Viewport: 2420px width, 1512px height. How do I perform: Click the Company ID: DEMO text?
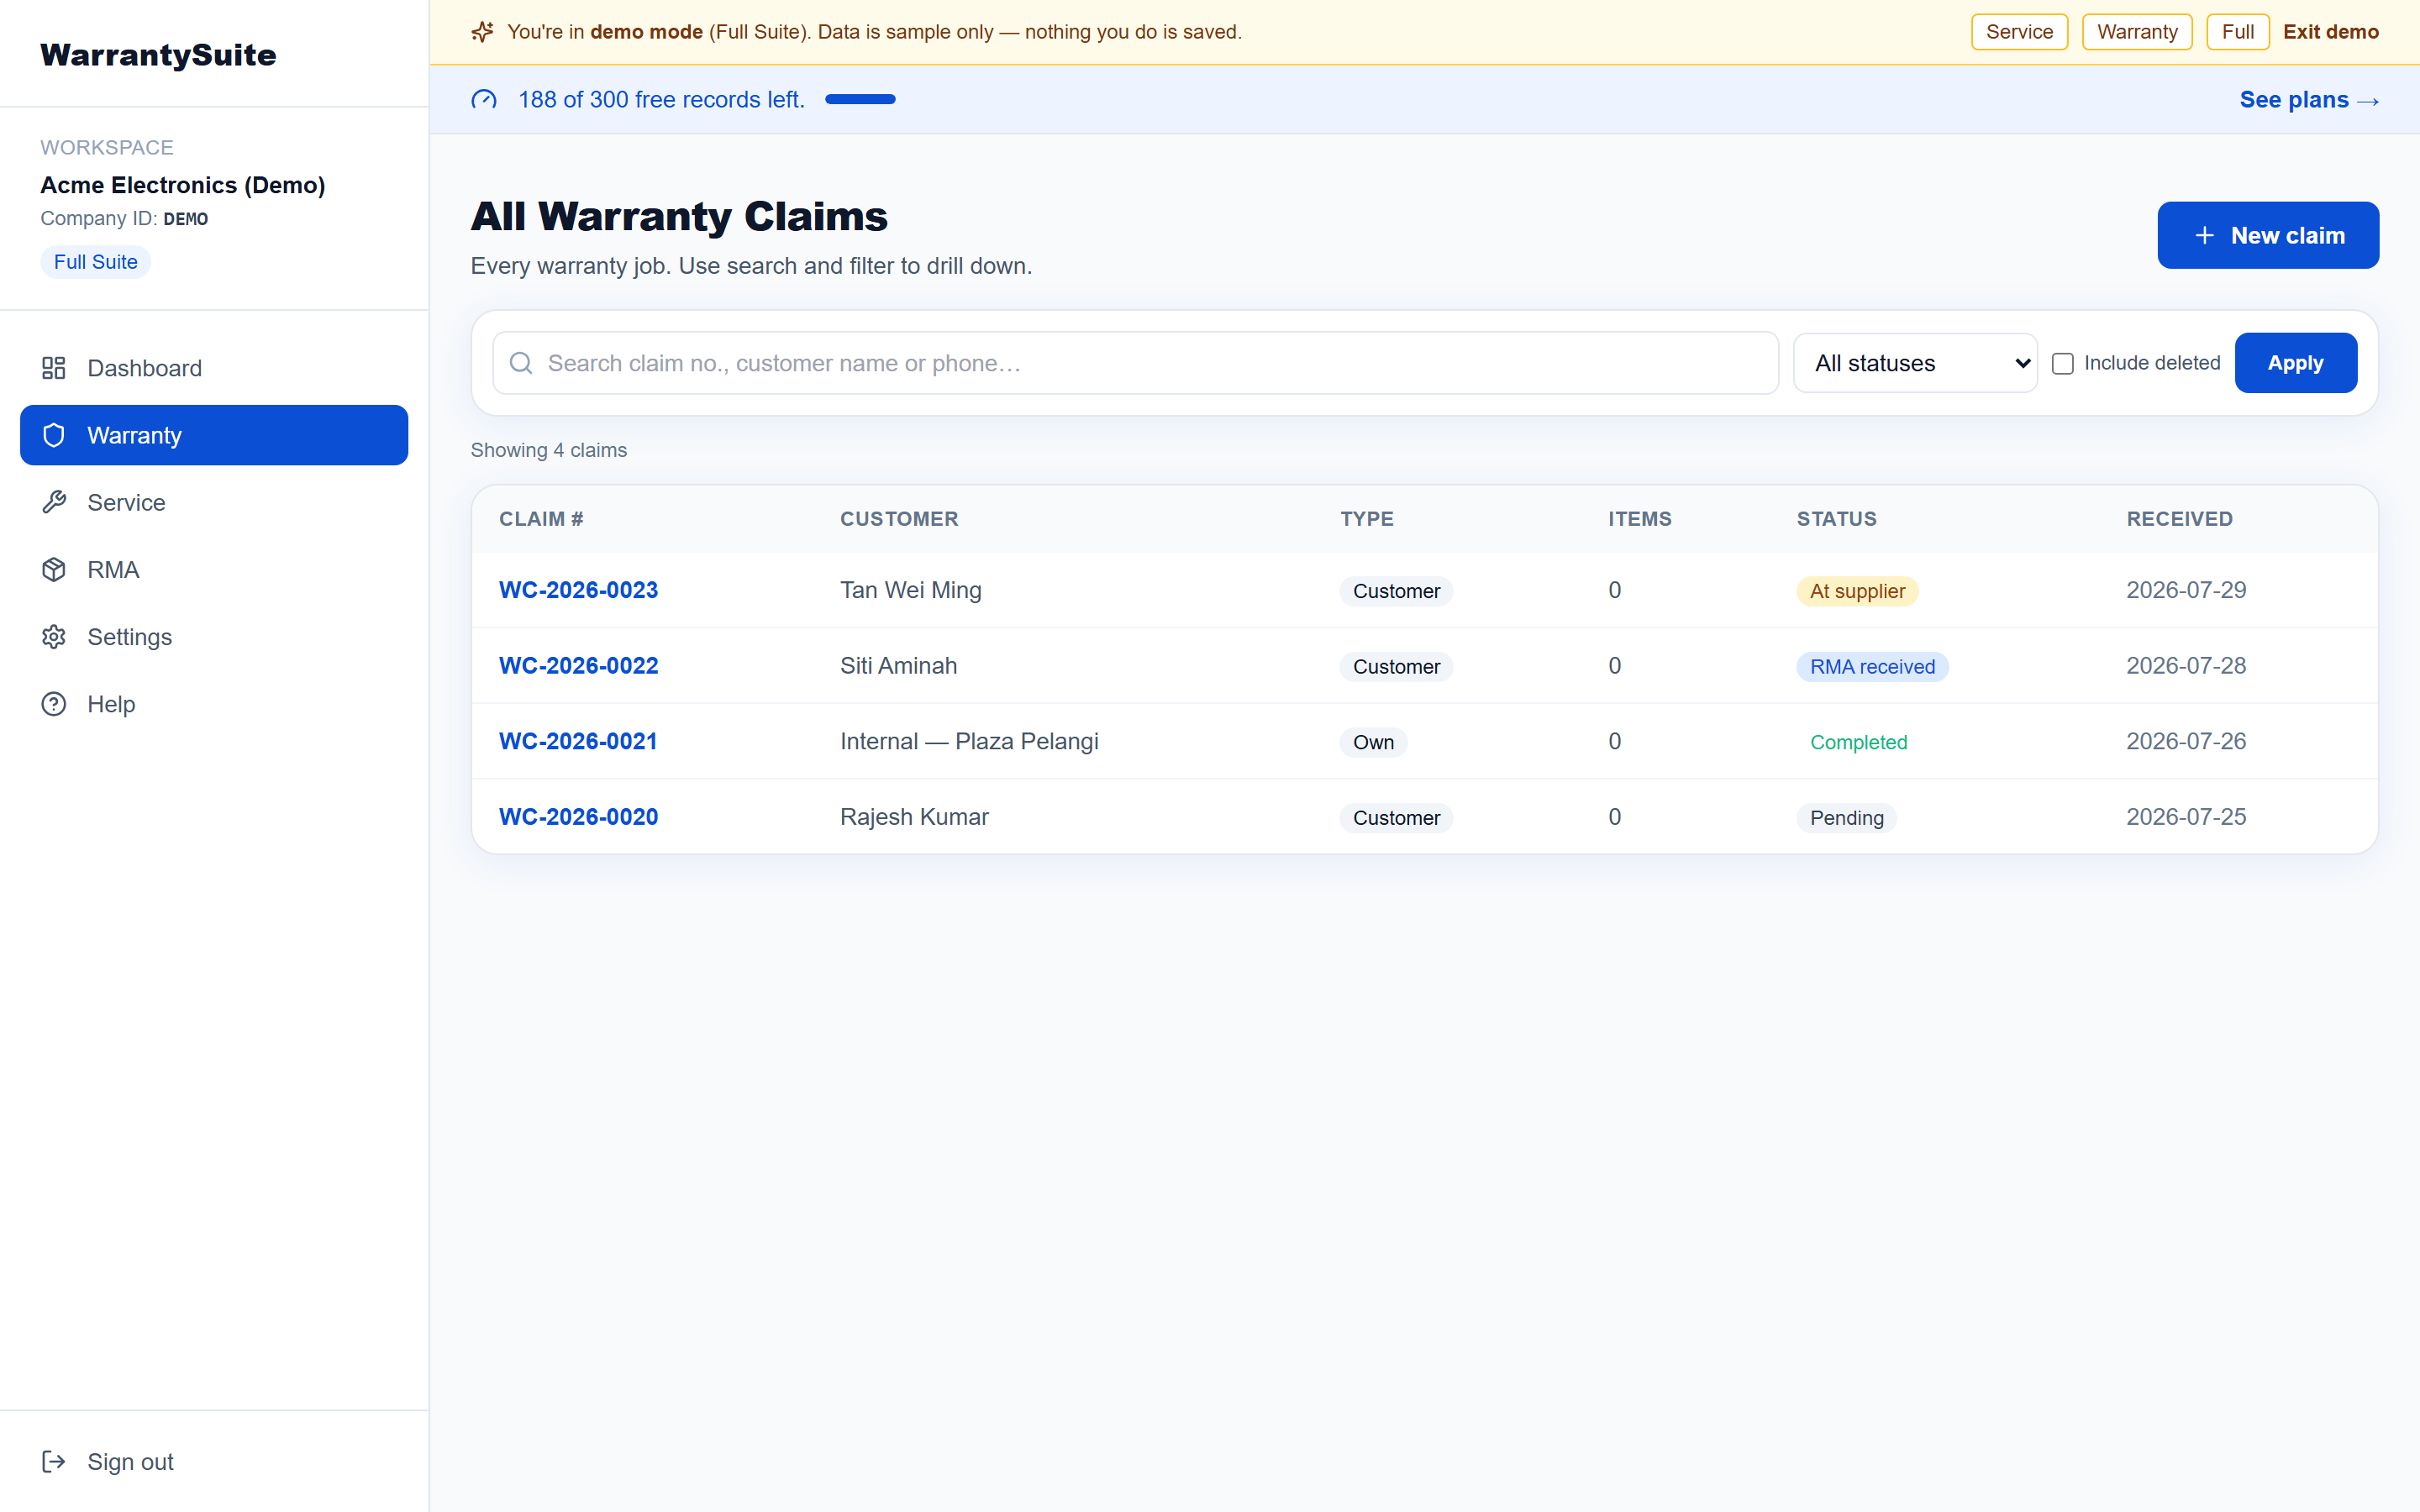tap(124, 219)
